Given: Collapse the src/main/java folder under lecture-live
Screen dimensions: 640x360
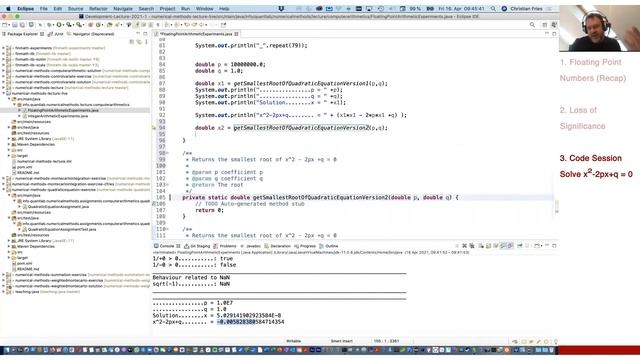Looking at the screenshot, I should (9, 99).
